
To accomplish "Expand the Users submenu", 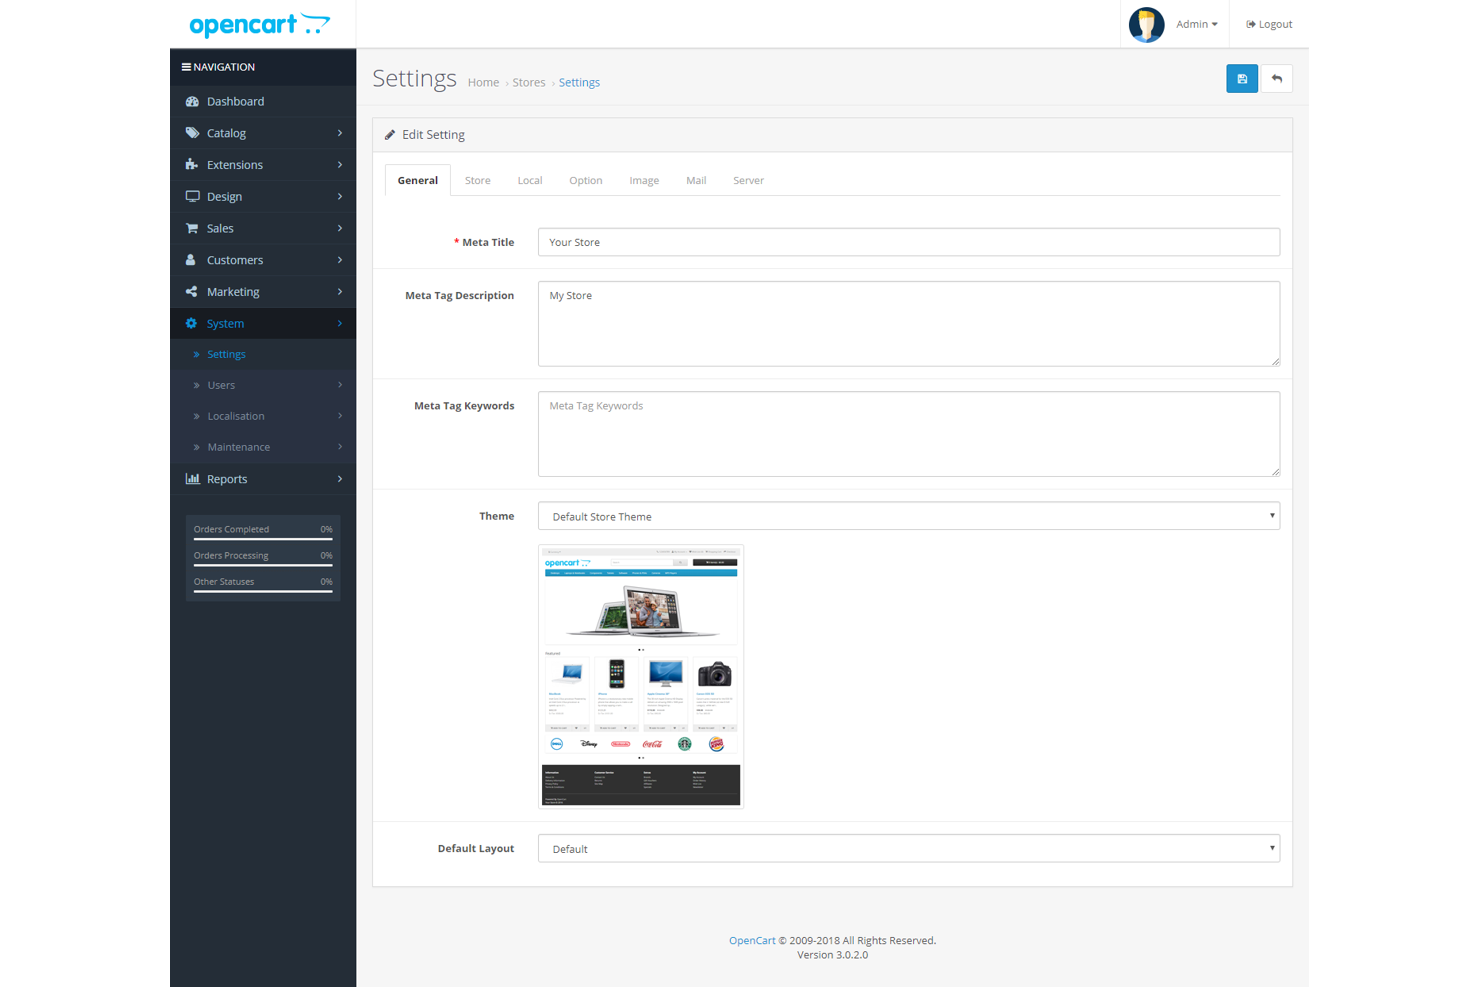I will pyautogui.click(x=221, y=384).
